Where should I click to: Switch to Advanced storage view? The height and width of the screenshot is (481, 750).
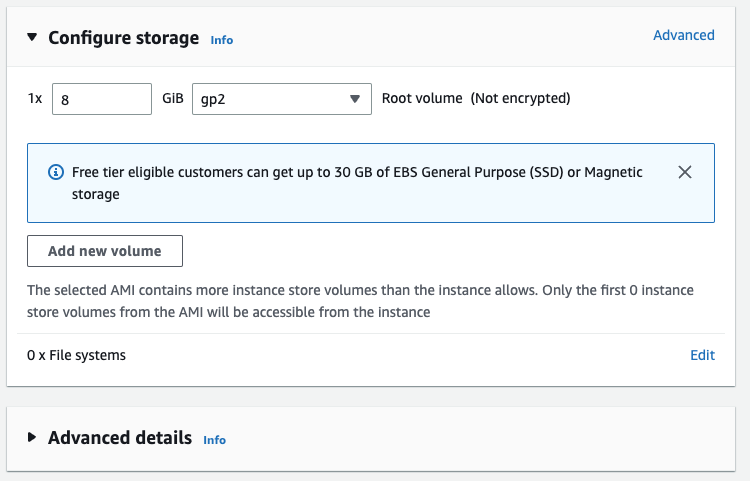(x=683, y=35)
